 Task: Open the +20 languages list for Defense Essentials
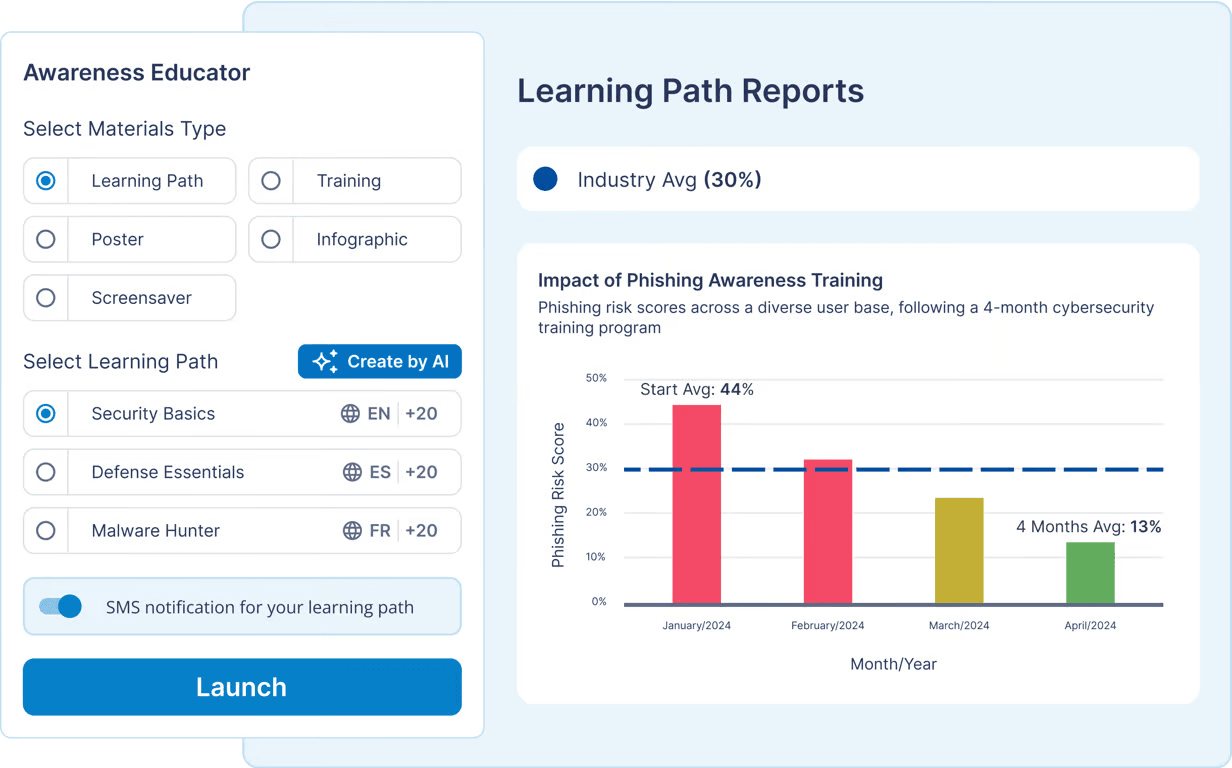click(x=424, y=472)
